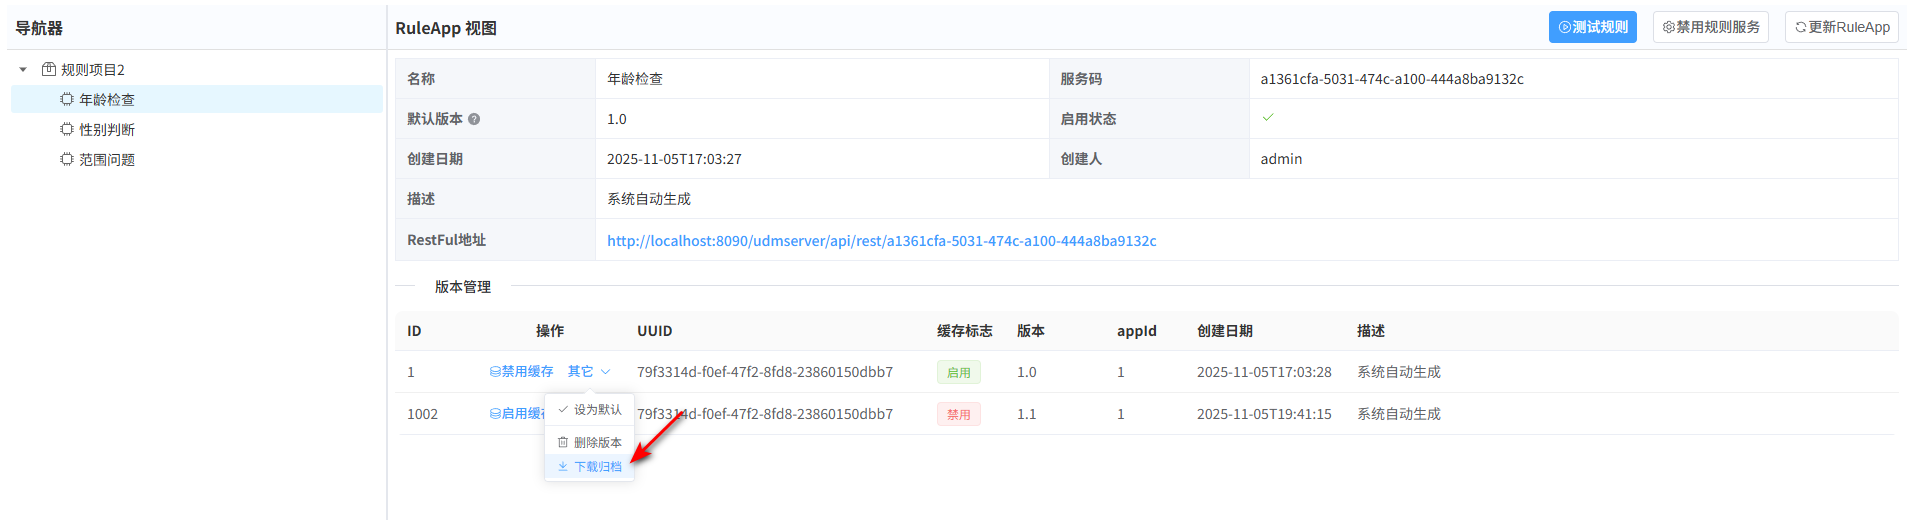Click the 启用 cache status tag
Viewport: 1917px width, 520px height.
[958, 372]
